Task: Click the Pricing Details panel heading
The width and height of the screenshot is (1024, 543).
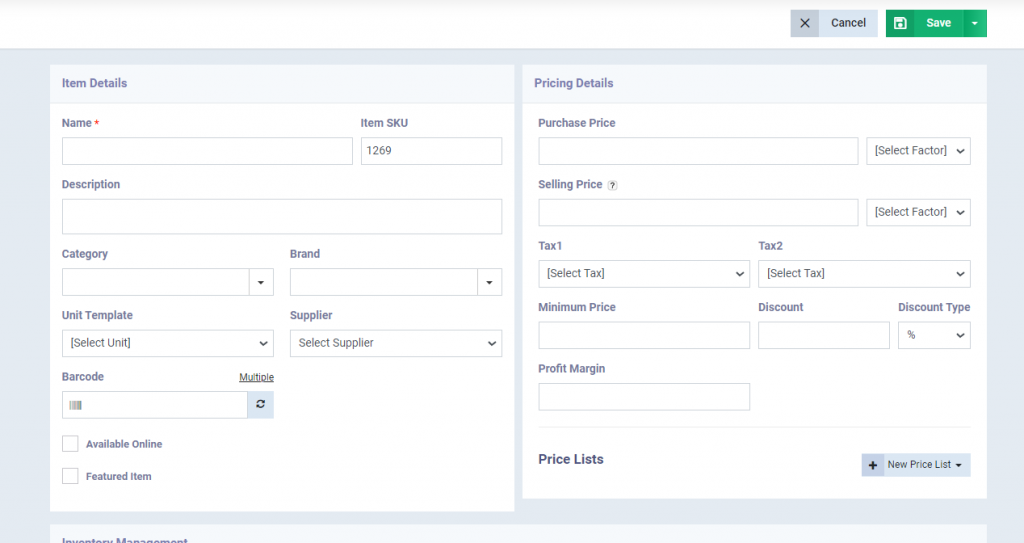Action: pyautogui.click(x=573, y=83)
